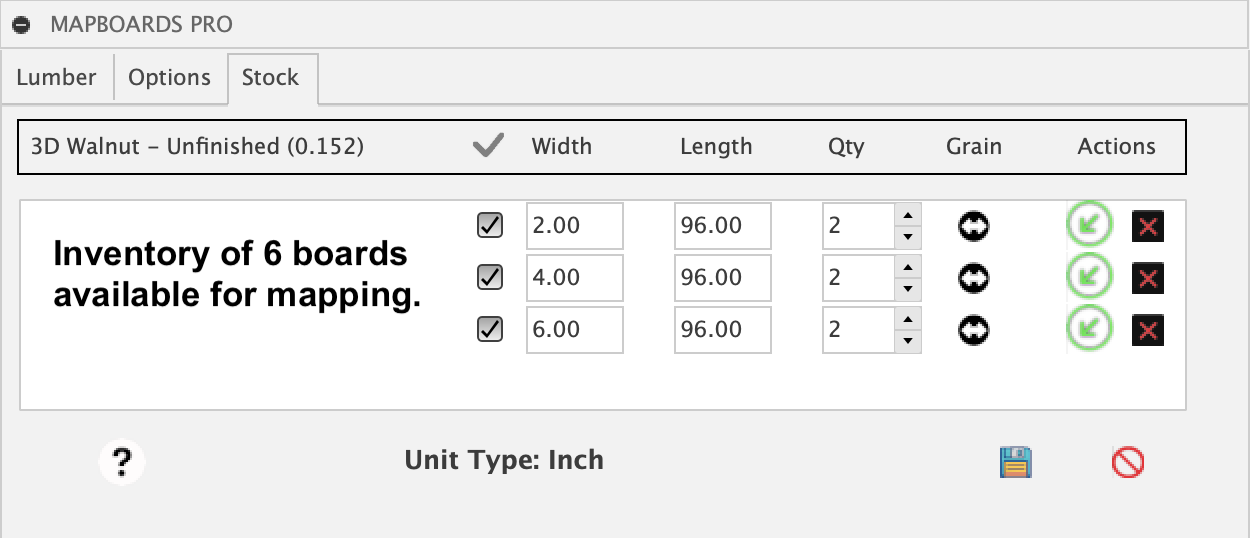
Task: Toggle grain direction for the 2.00 board
Action: tap(973, 227)
